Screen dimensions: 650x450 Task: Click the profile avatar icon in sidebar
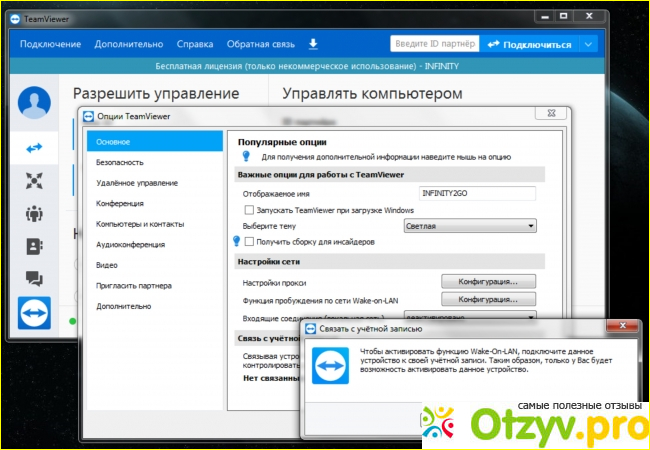[34, 104]
